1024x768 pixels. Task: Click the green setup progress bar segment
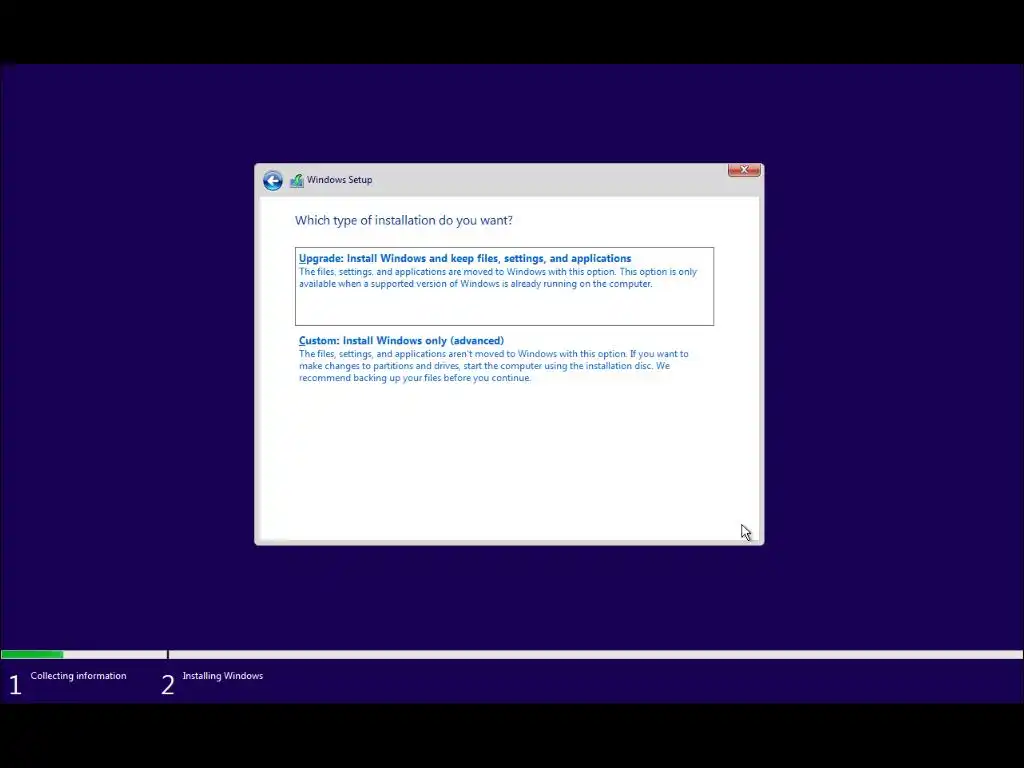coord(32,654)
